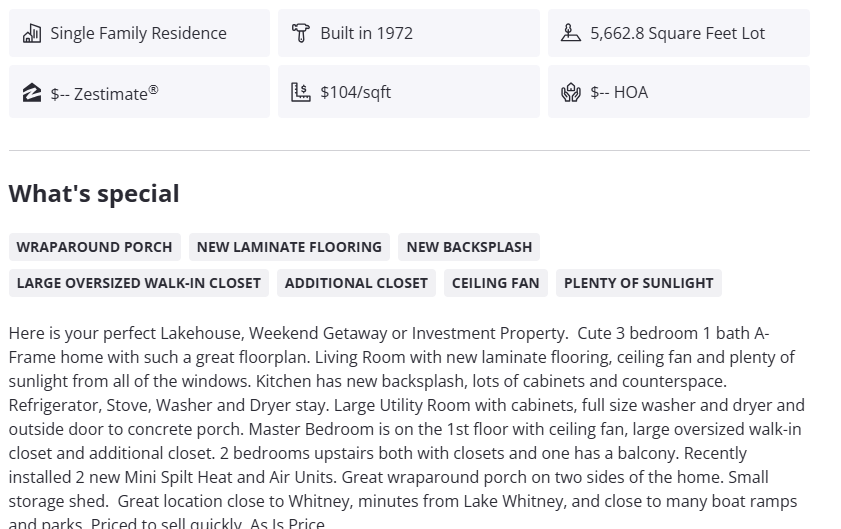
Task: Click the $104/sqft price label
Action: click(x=355, y=92)
